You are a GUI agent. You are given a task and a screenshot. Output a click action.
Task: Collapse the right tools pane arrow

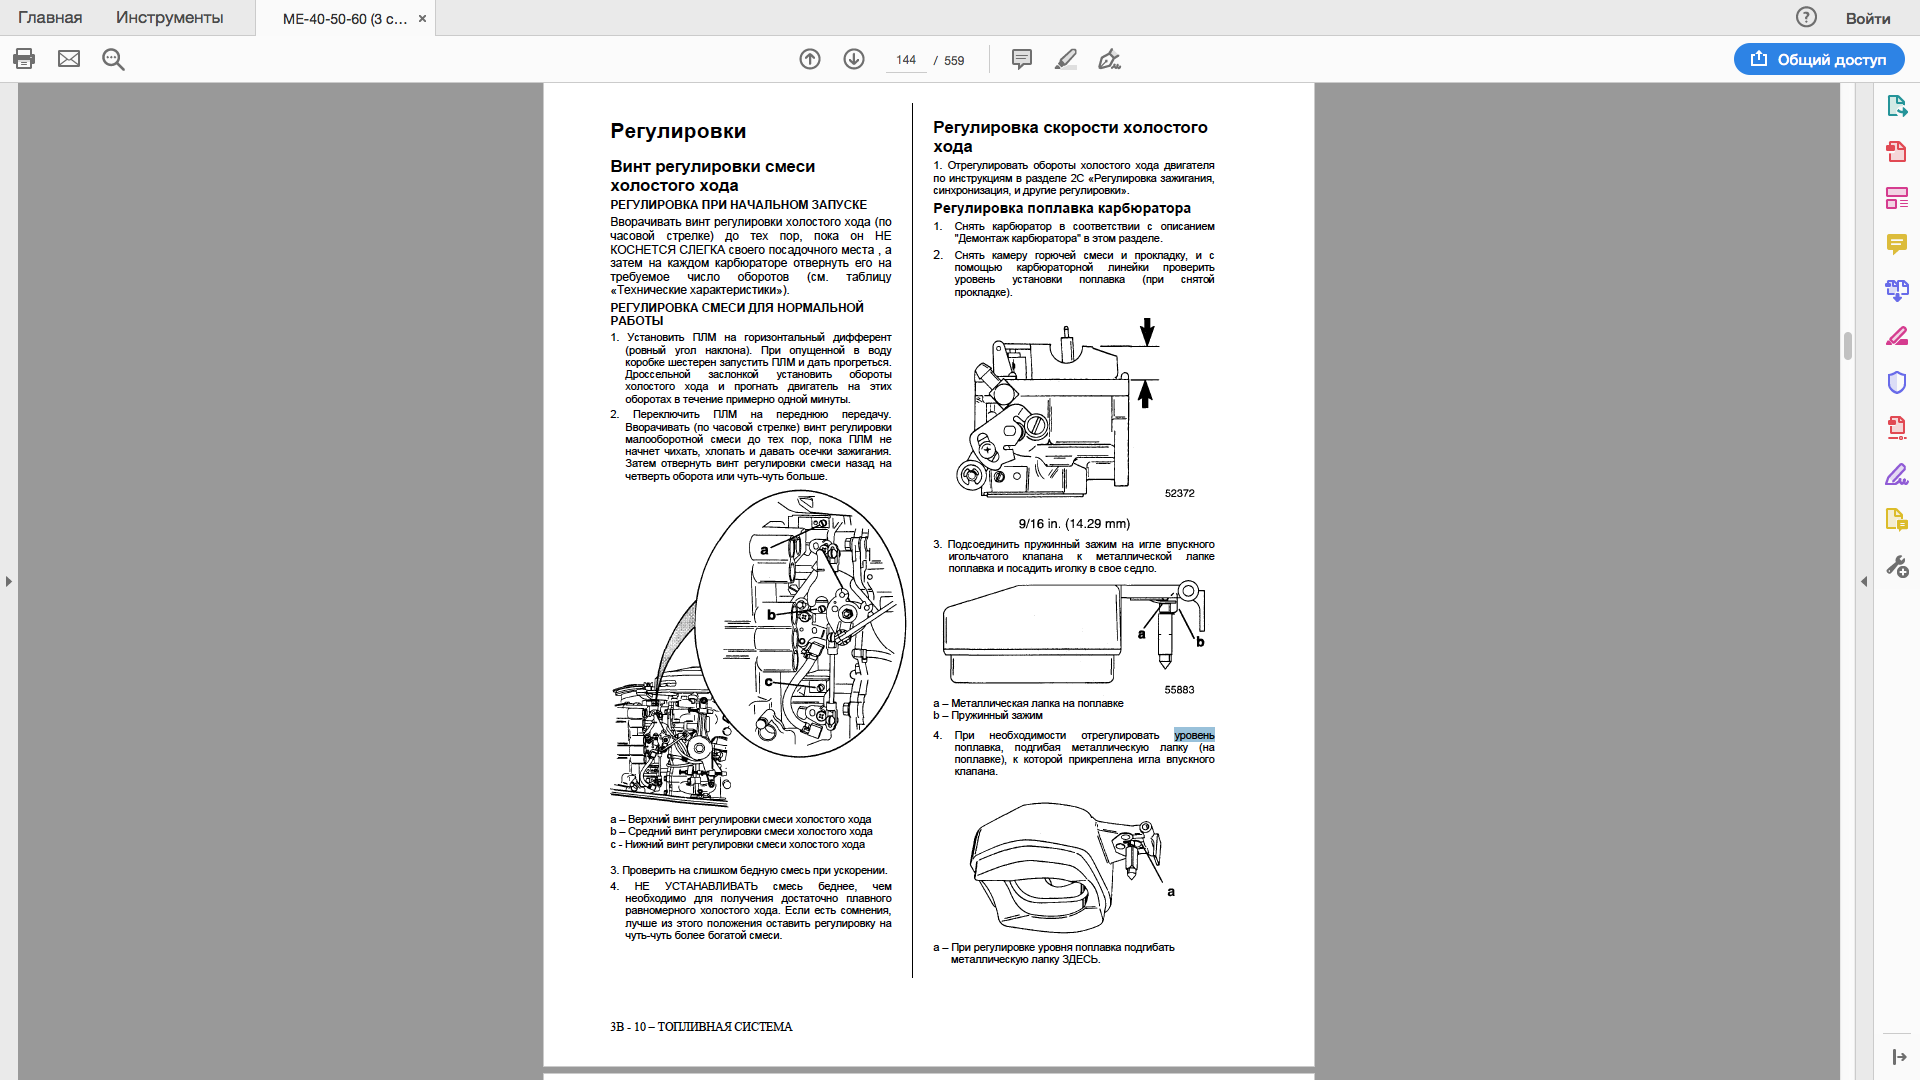click(x=1864, y=581)
